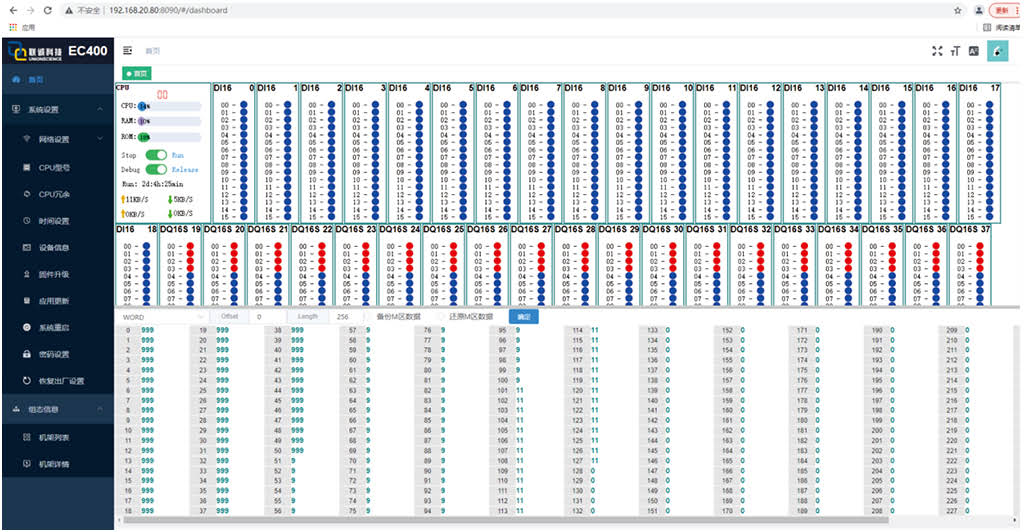Open 机架列表 in the sidebar
Screen dimensions: 1024x532
[x=54, y=437]
